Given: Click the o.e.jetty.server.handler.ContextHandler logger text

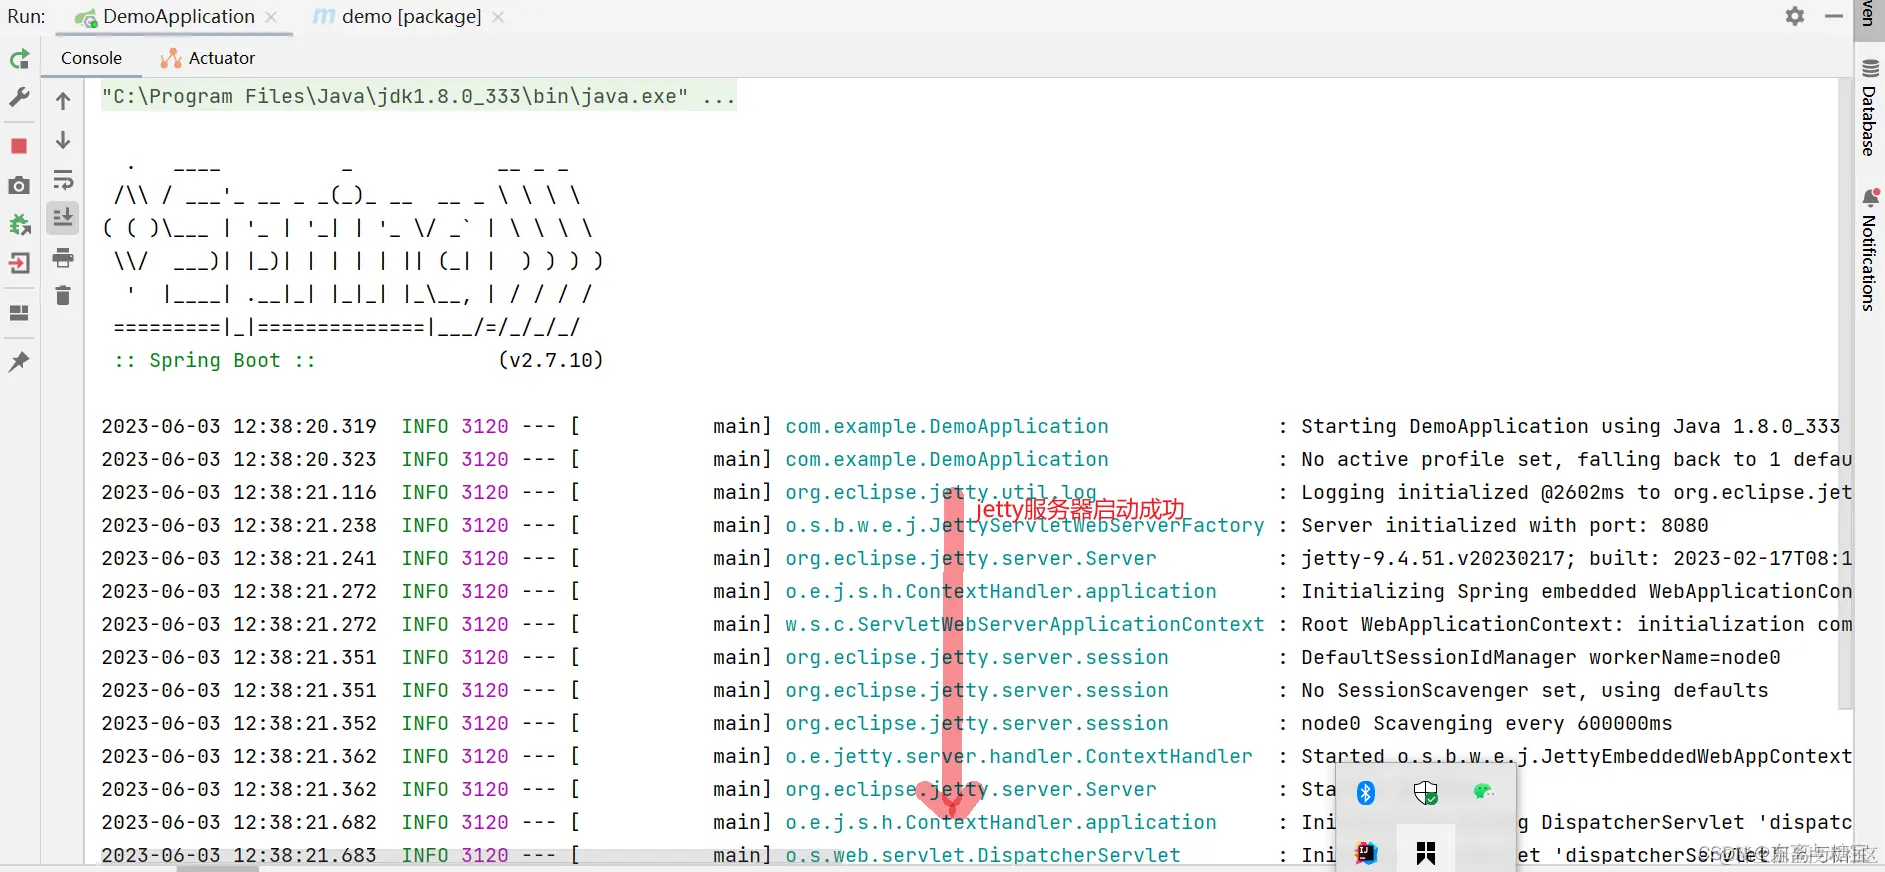Looking at the screenshot, I should pyautogui.click(x=1019, y=756).
